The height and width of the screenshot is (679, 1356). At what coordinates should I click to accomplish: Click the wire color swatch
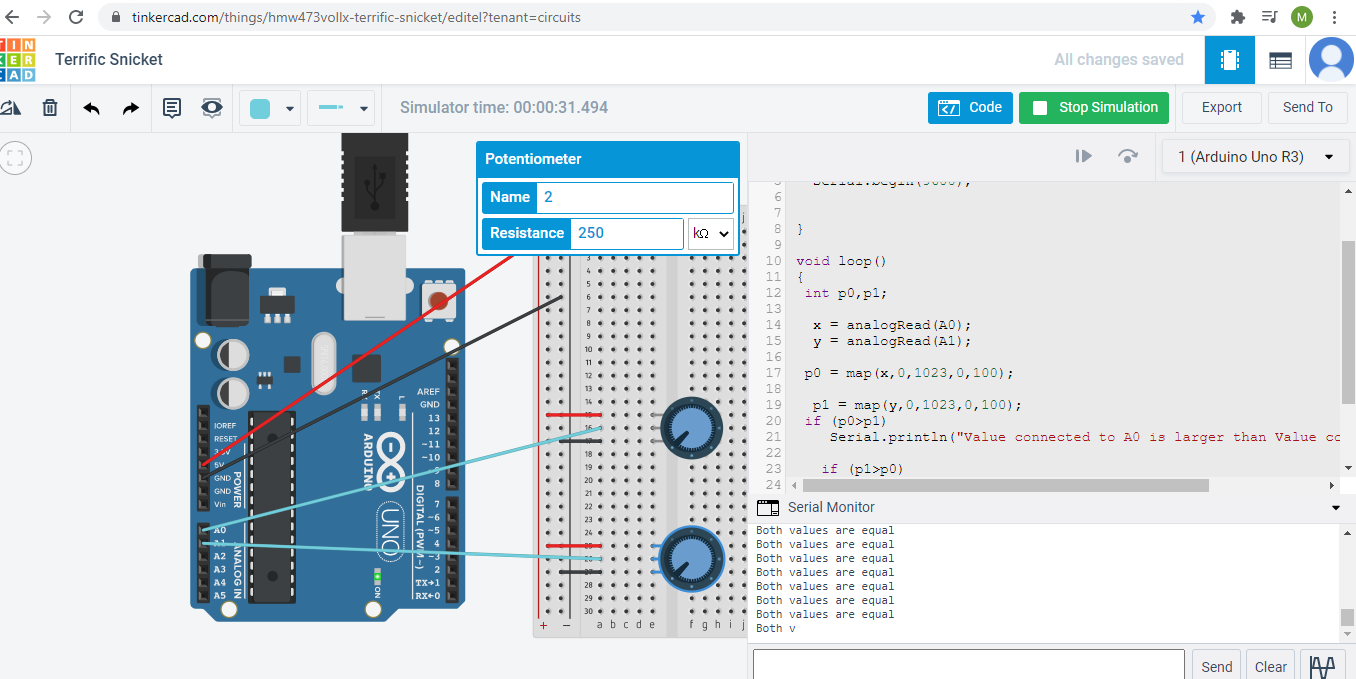pos(260,108)
